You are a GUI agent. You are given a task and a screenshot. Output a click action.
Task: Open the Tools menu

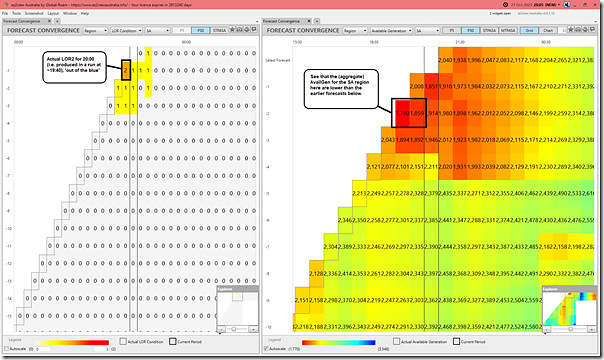point(17,13)
